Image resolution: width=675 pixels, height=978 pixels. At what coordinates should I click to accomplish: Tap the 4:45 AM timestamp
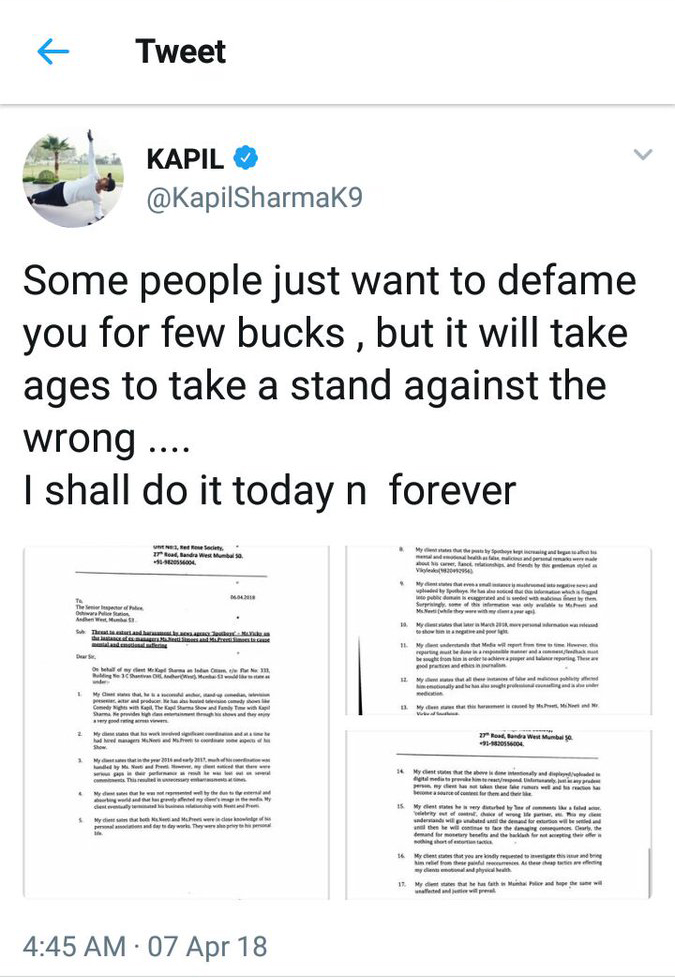74,946
